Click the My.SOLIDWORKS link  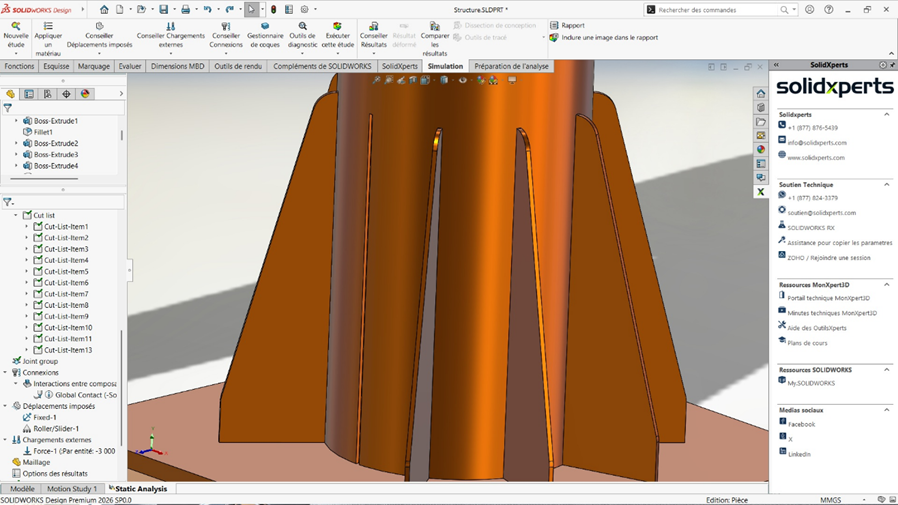pyautogui.click(x=810, y=383)
